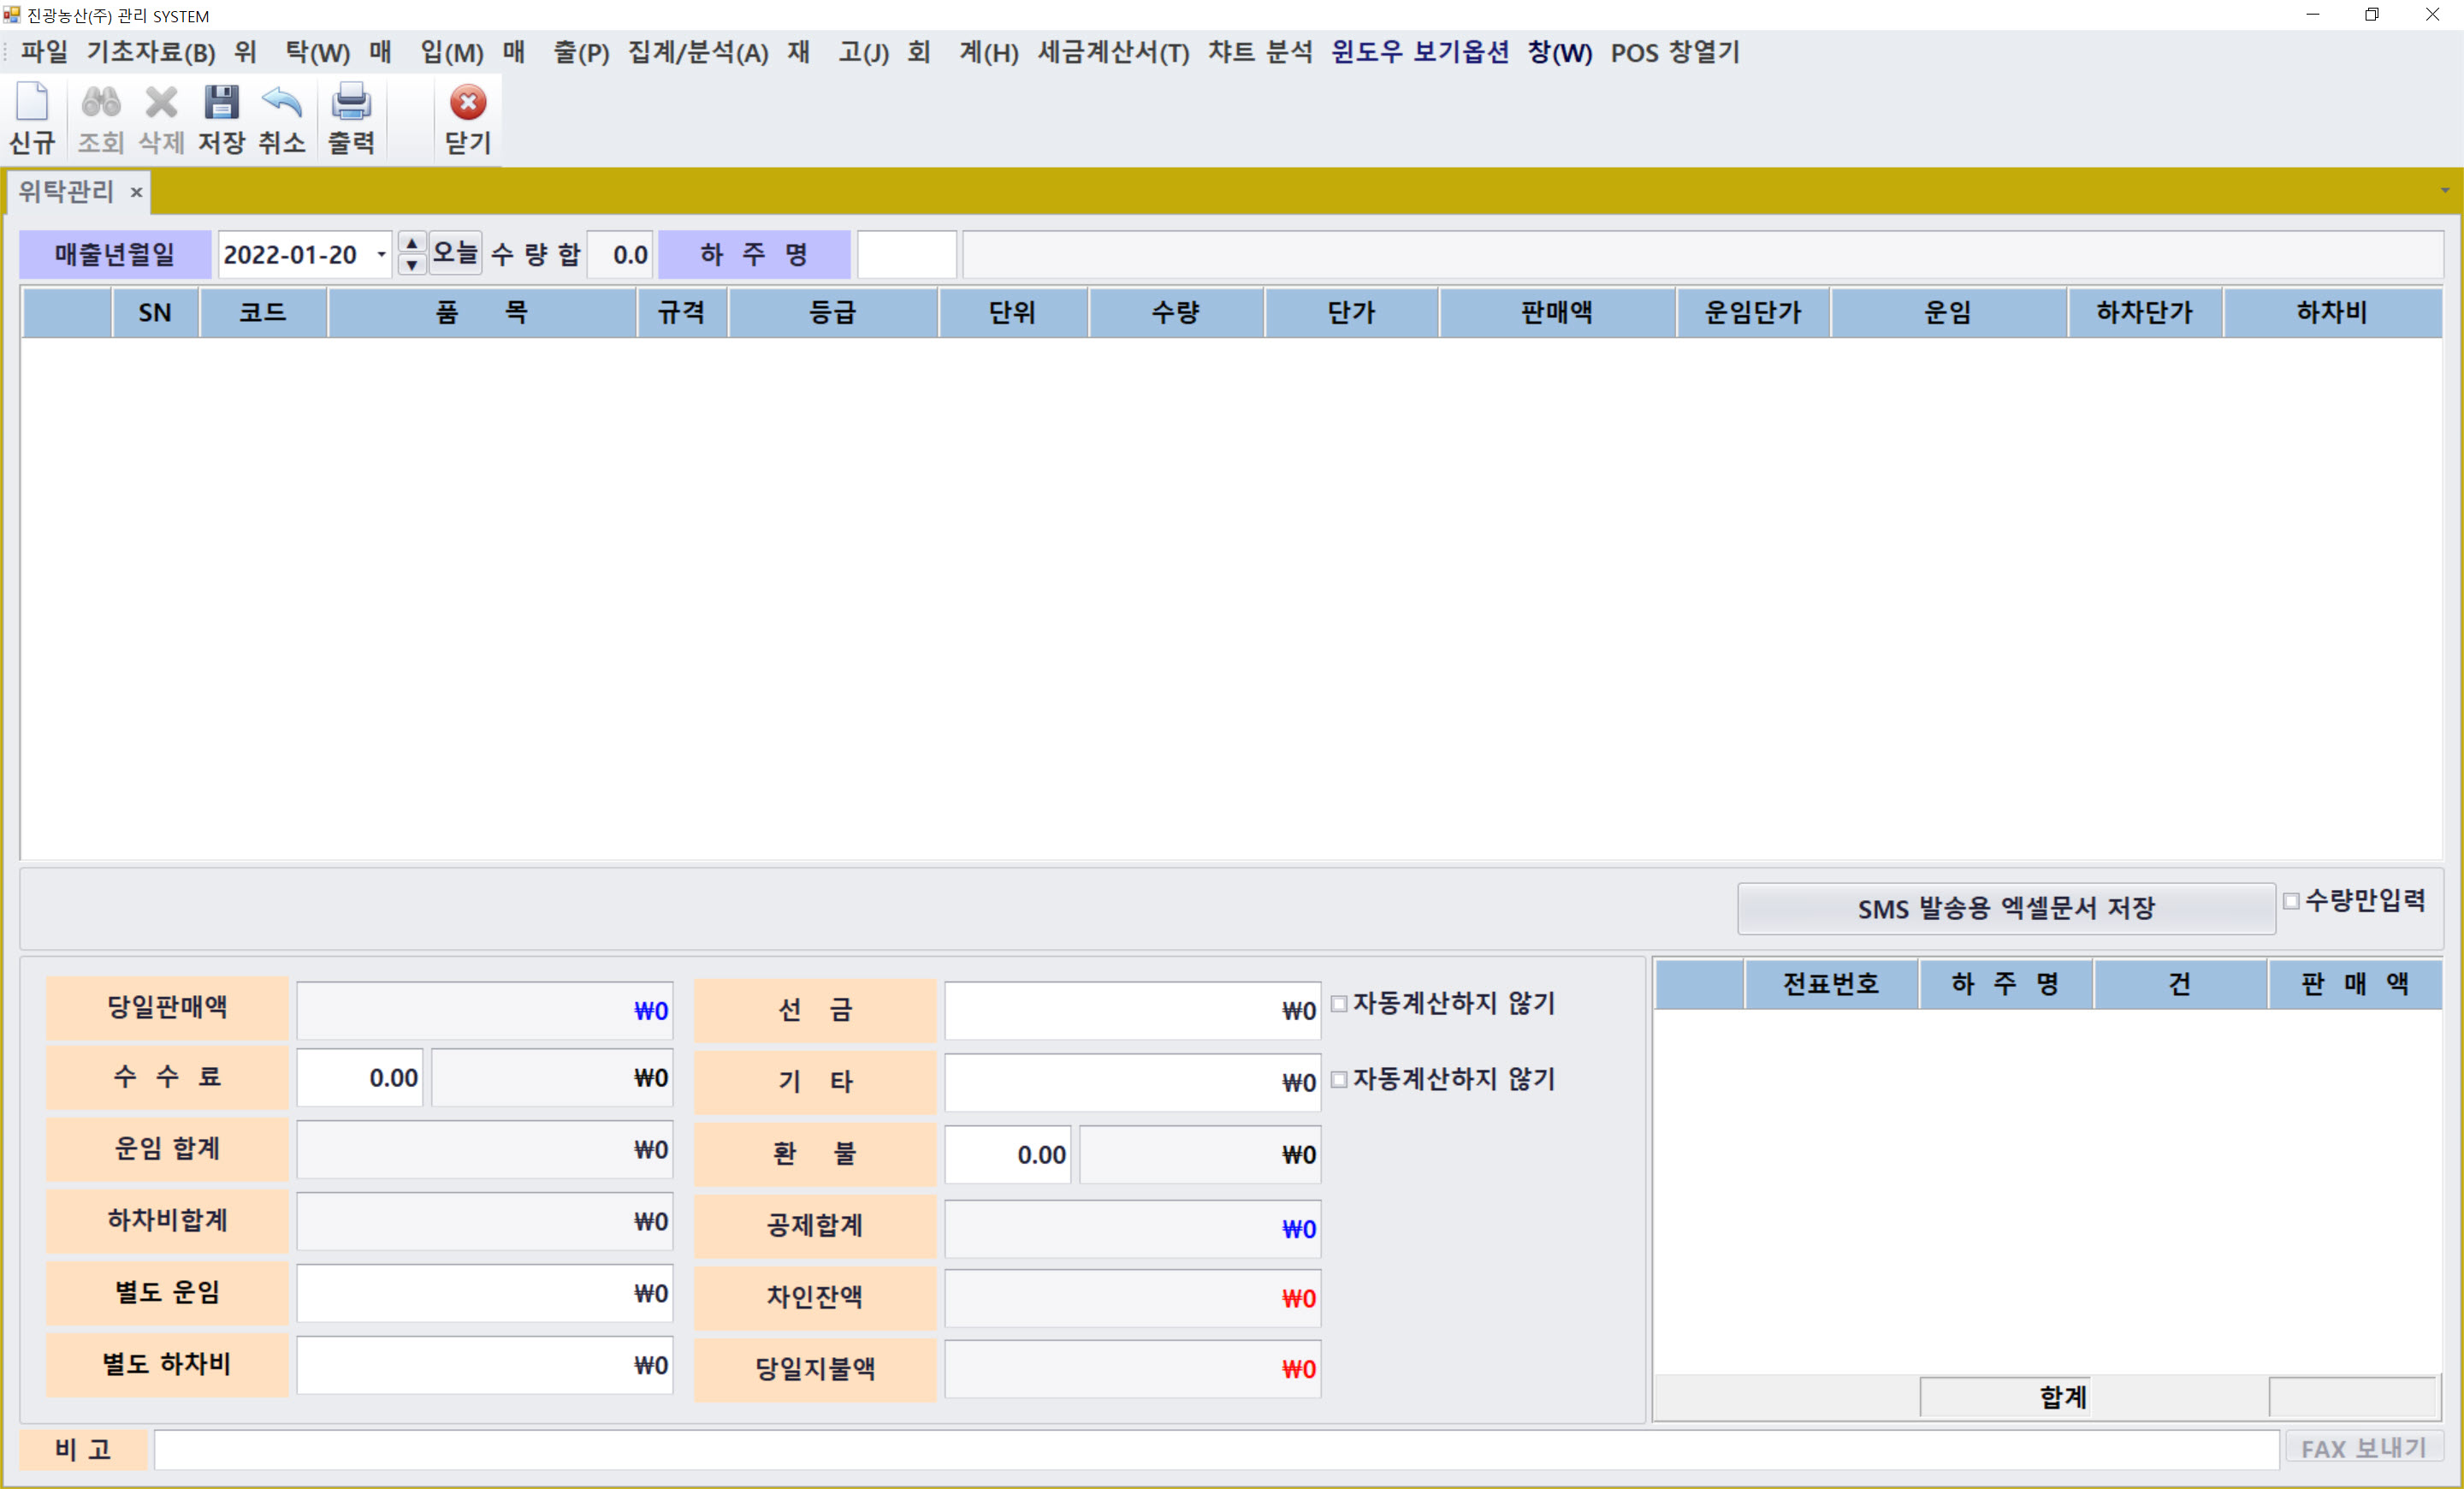Image resolution: width=2464 pixels, height=1489 pixels.
Task: Open the 매출년월일 date dropdown arrow
Action: coord(381,255)
